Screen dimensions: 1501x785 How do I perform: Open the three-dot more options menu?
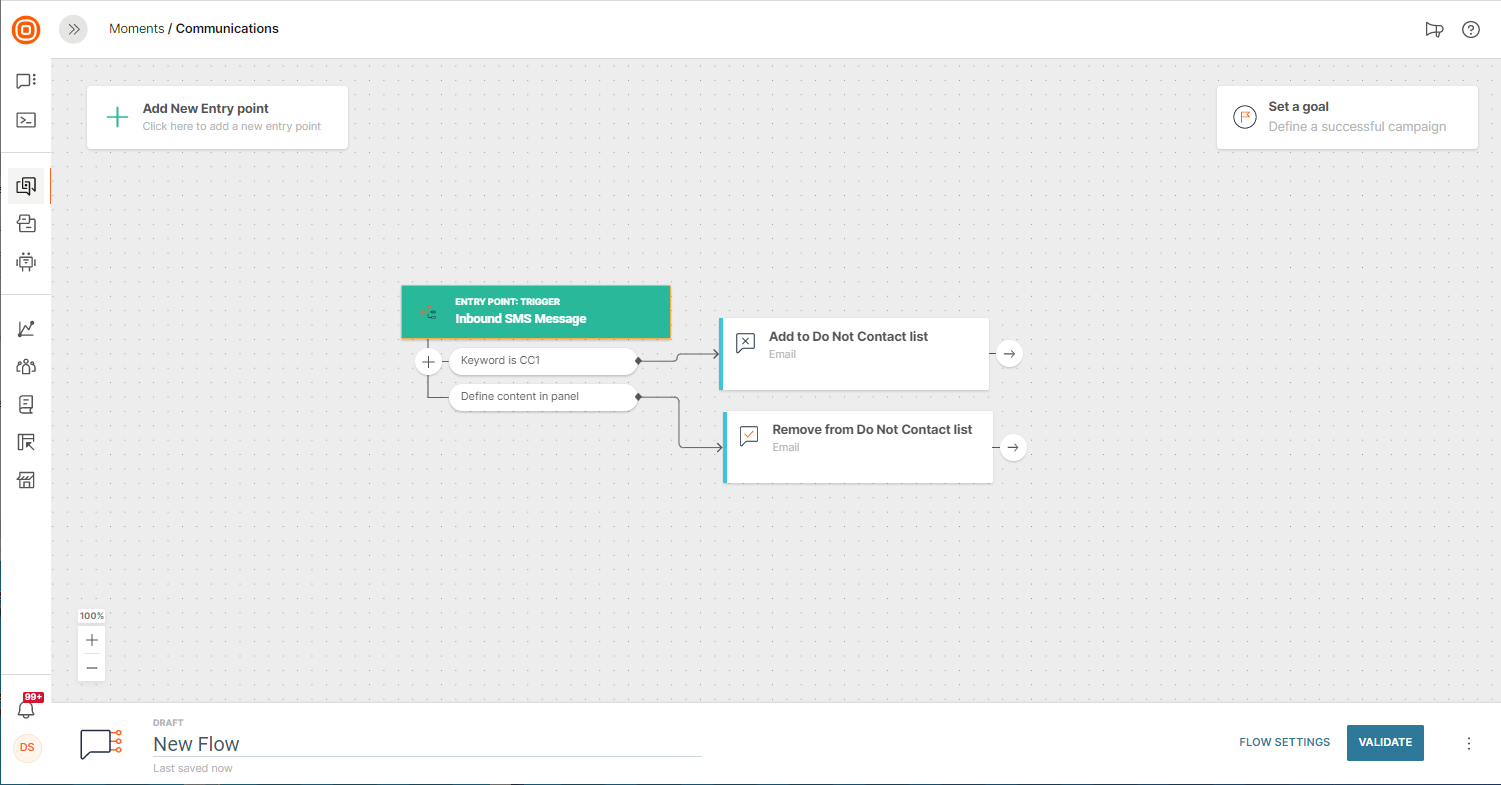coord(1469,743)
